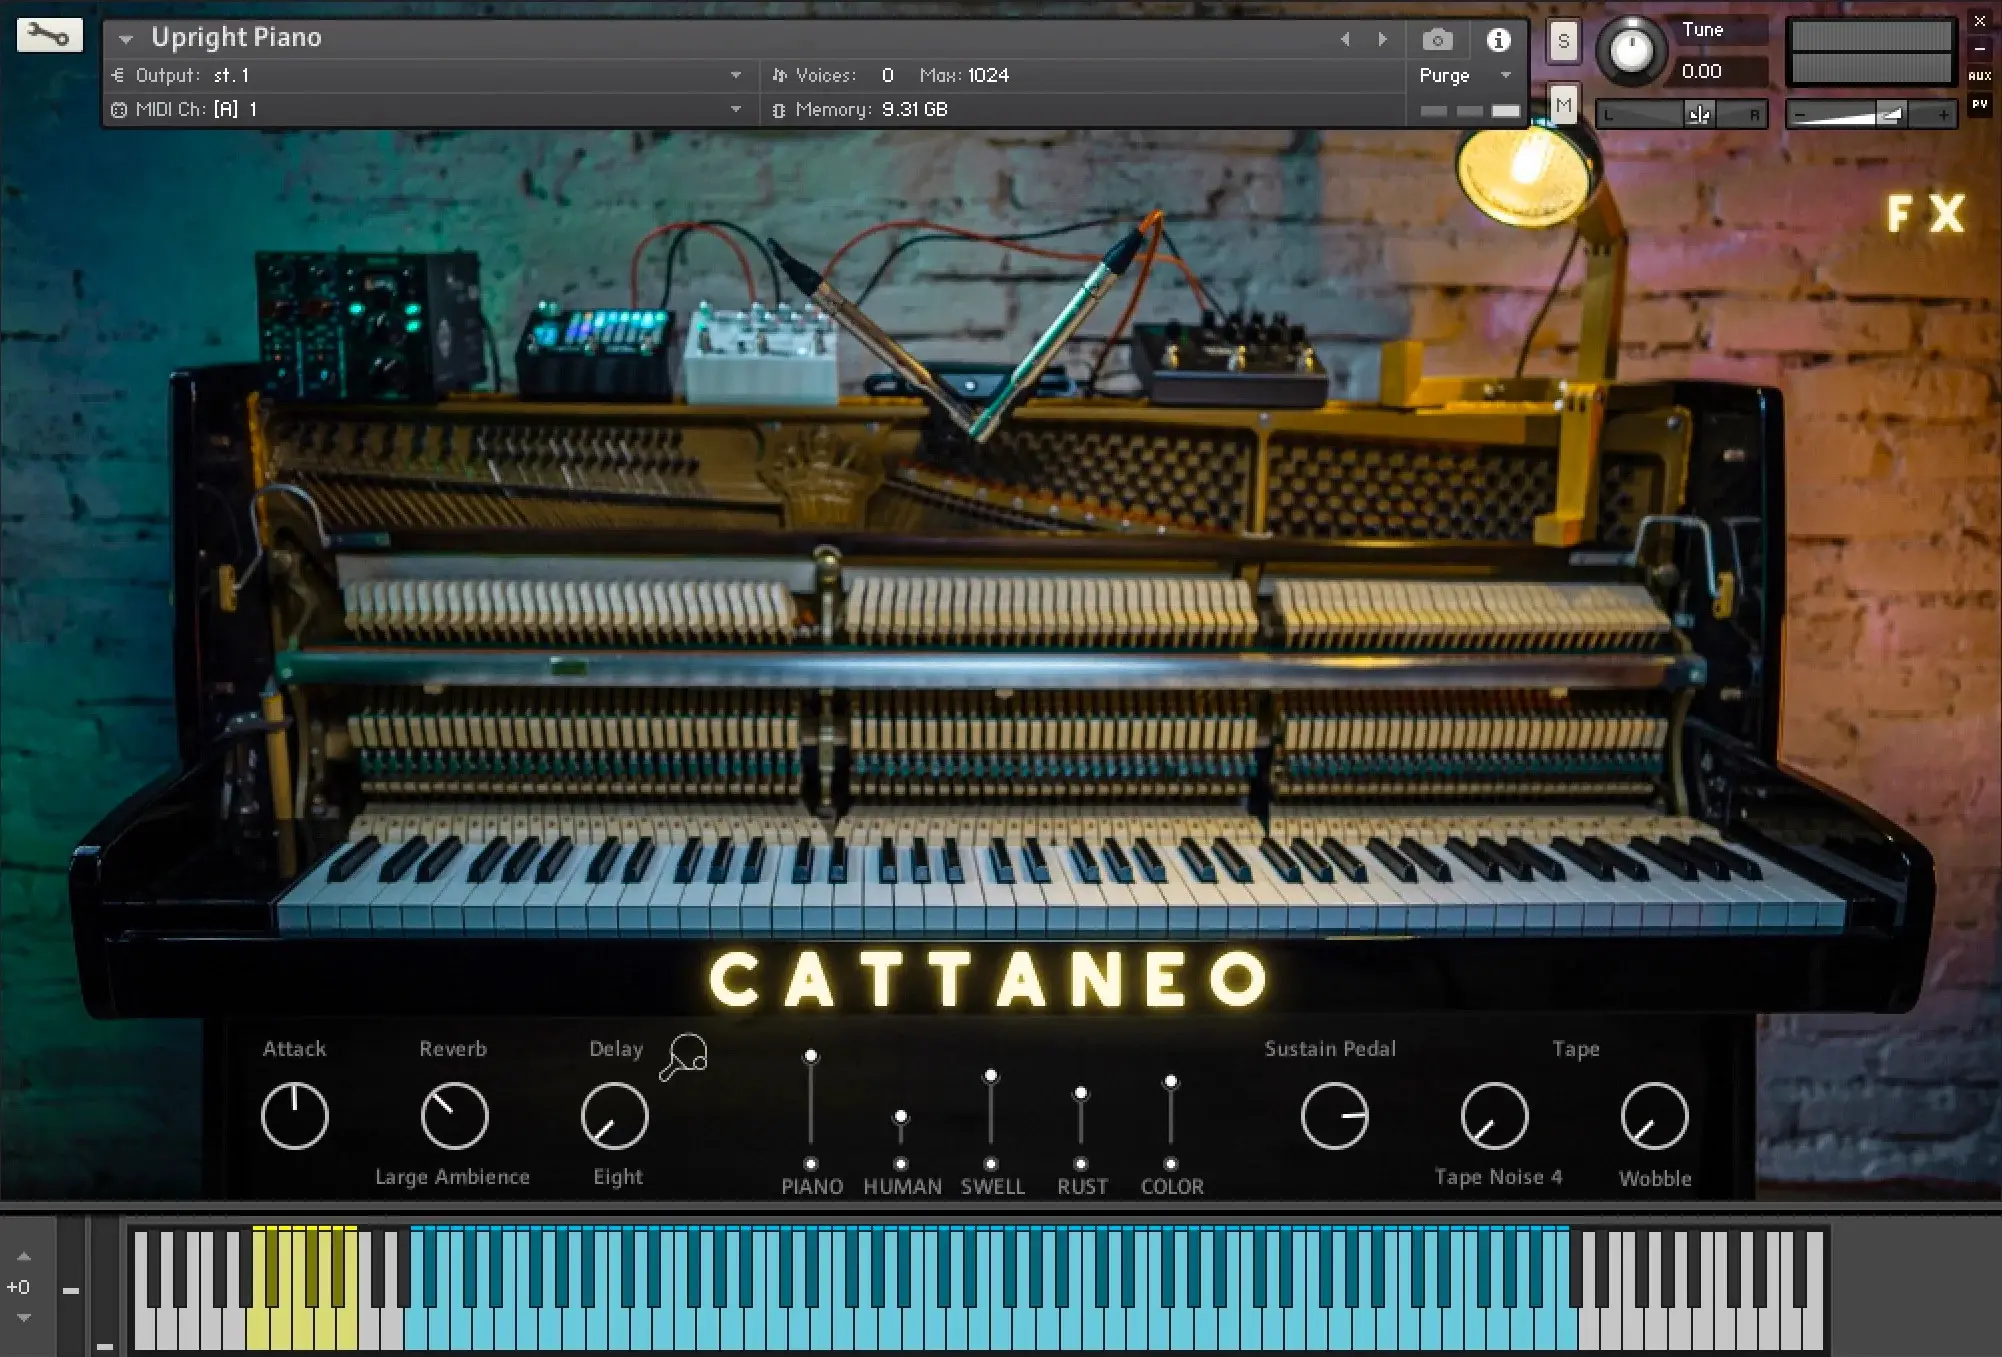Open the AUX sends view
Screen dimensions: 2002x1357
point(1978,75)
